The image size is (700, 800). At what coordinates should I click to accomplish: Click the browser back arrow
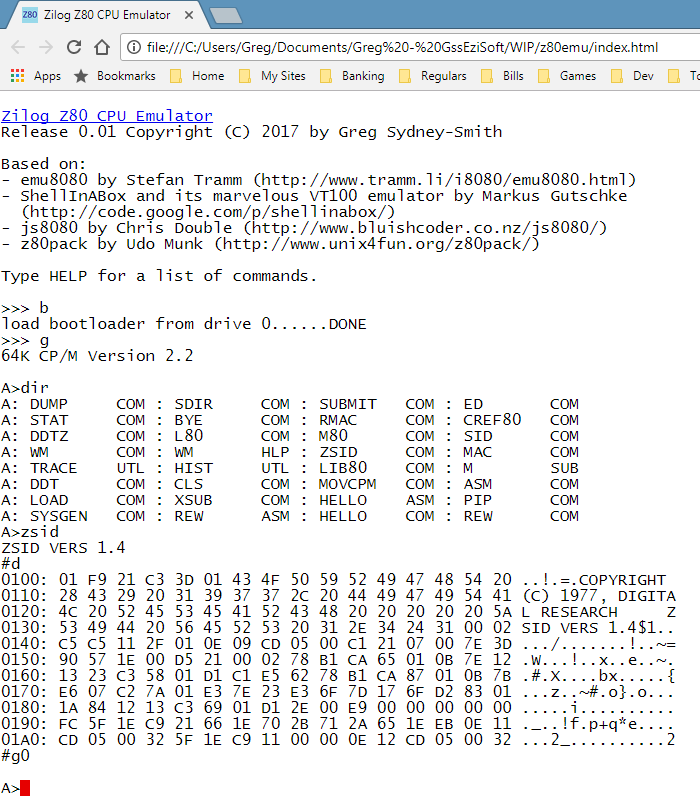point(18,47)
